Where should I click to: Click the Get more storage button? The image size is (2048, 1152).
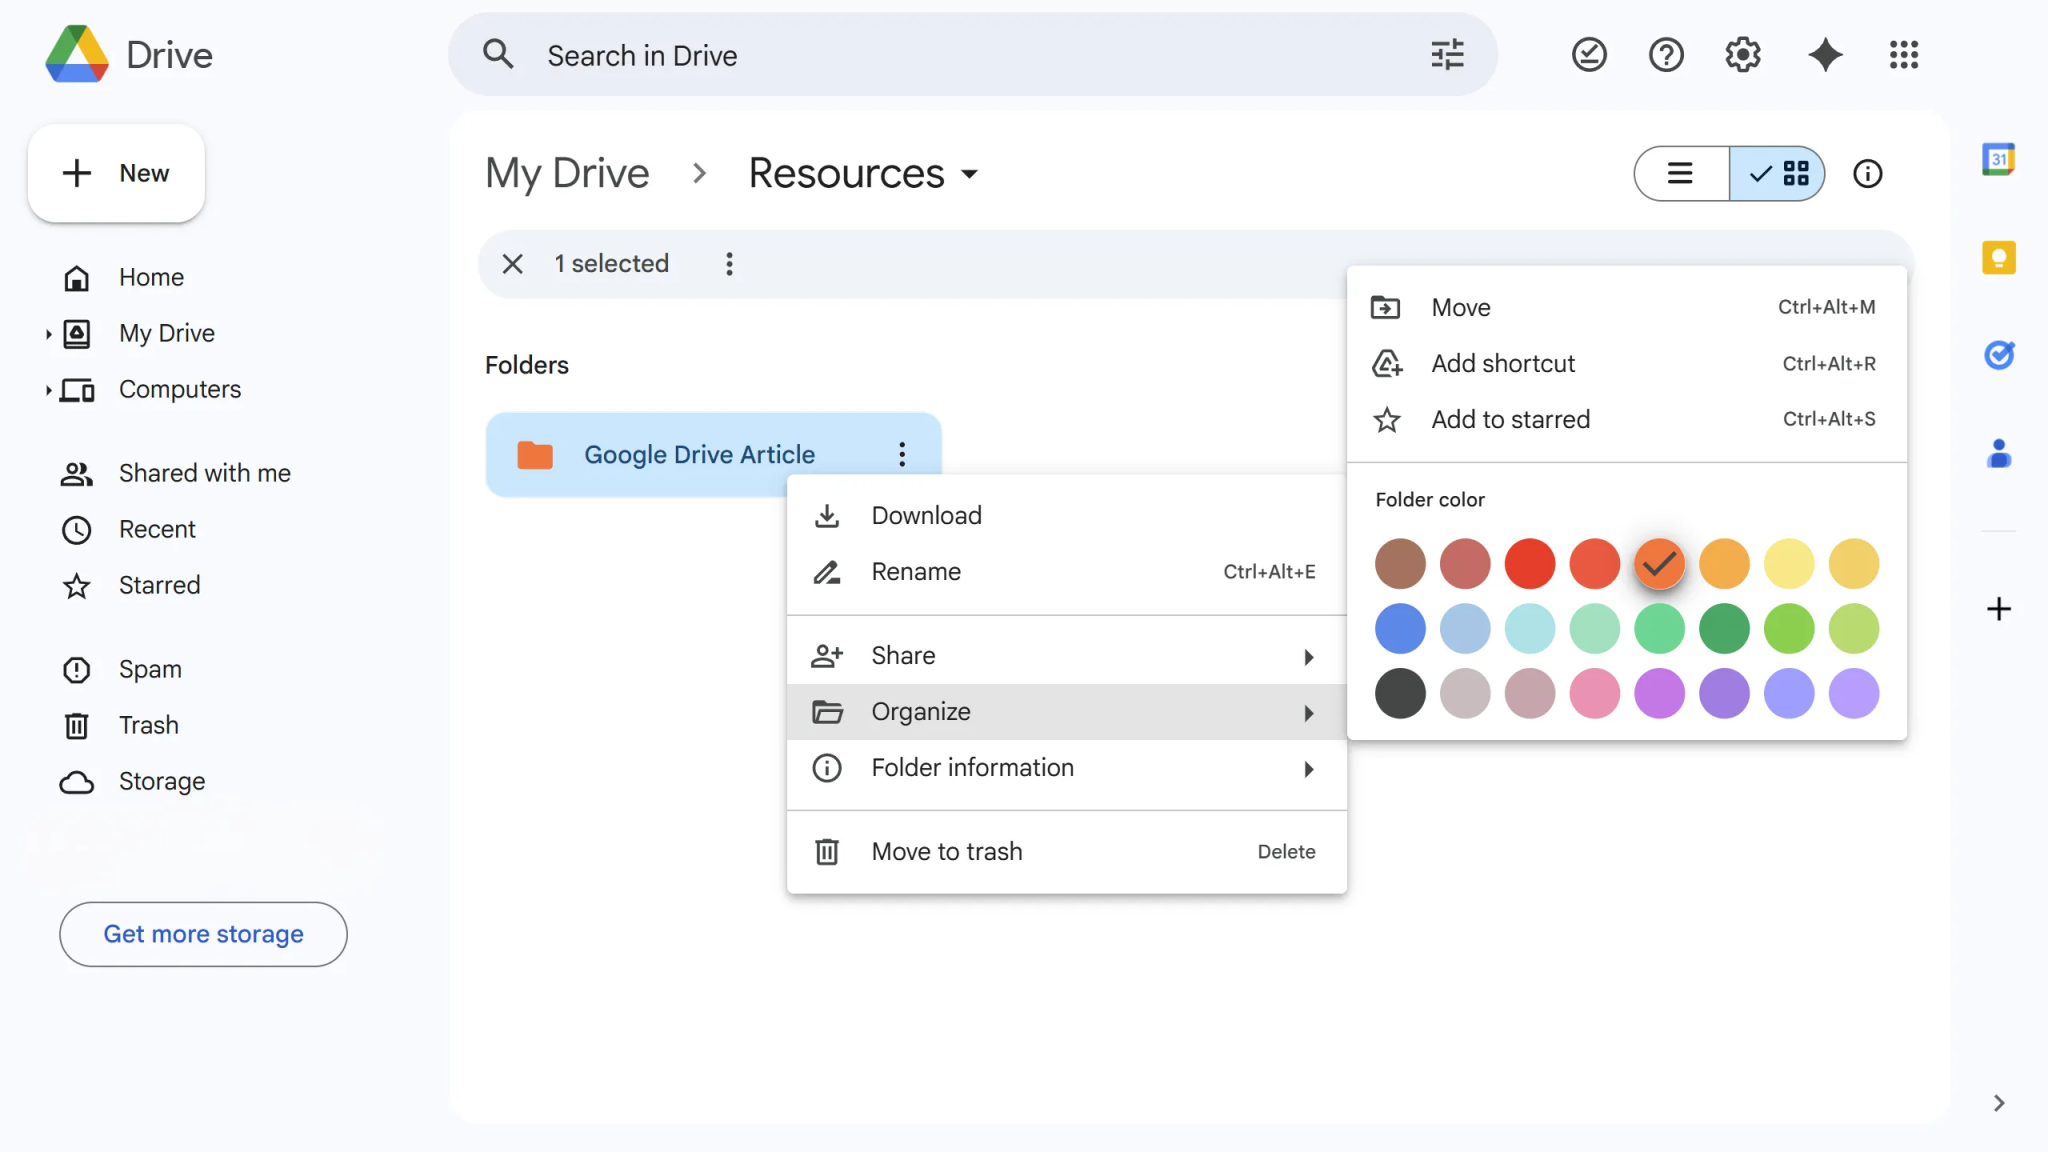click(203, 933)
